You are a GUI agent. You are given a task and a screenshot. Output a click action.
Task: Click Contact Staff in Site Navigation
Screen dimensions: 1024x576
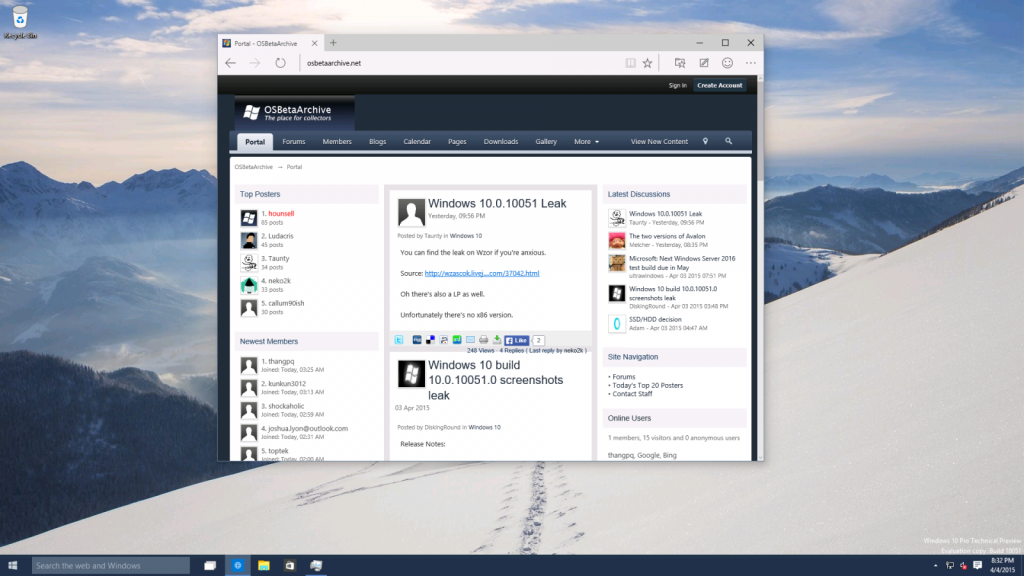pyautogui.click(x=632, y=394)
